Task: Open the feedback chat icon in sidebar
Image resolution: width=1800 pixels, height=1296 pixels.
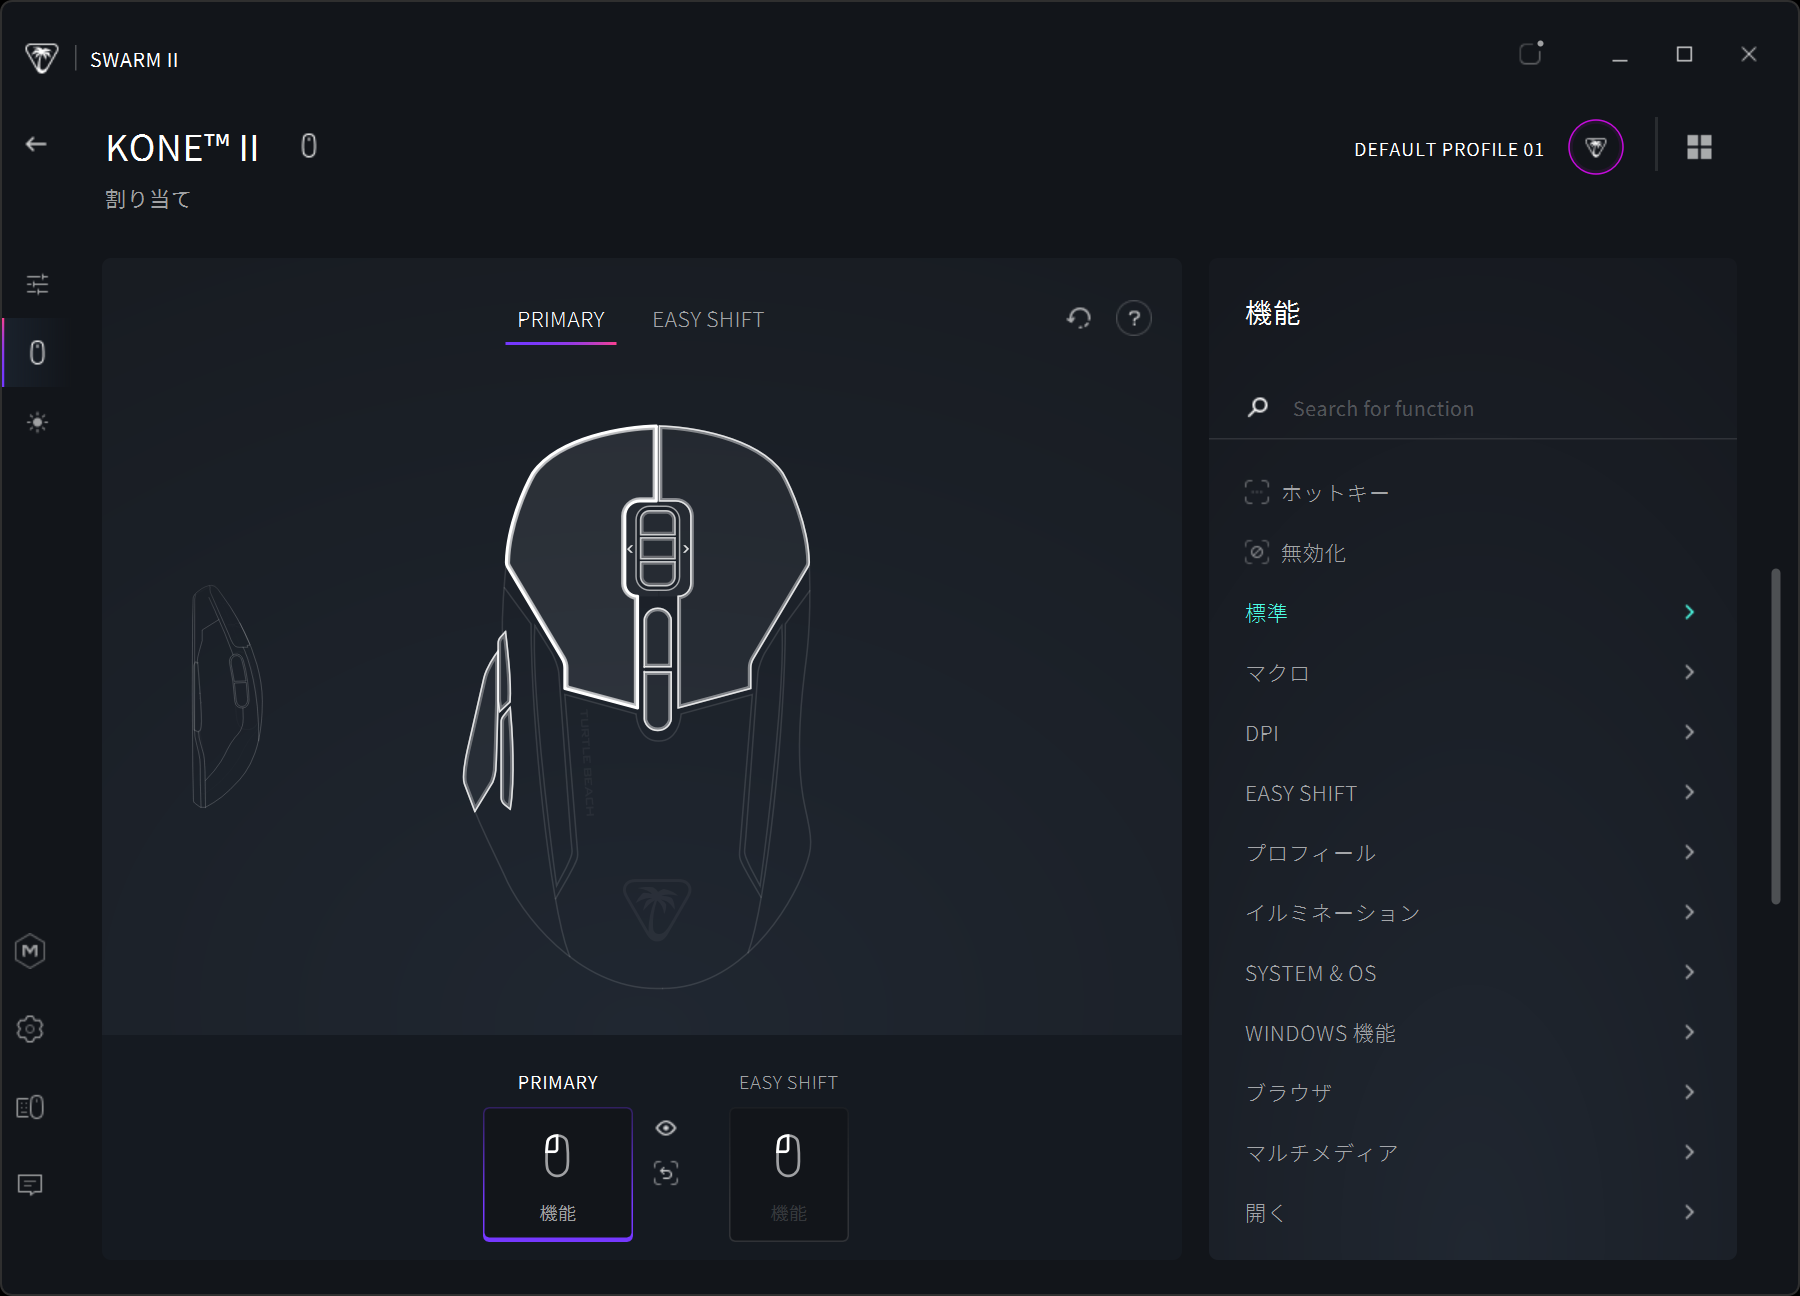Action: (x=30, y=1185)
